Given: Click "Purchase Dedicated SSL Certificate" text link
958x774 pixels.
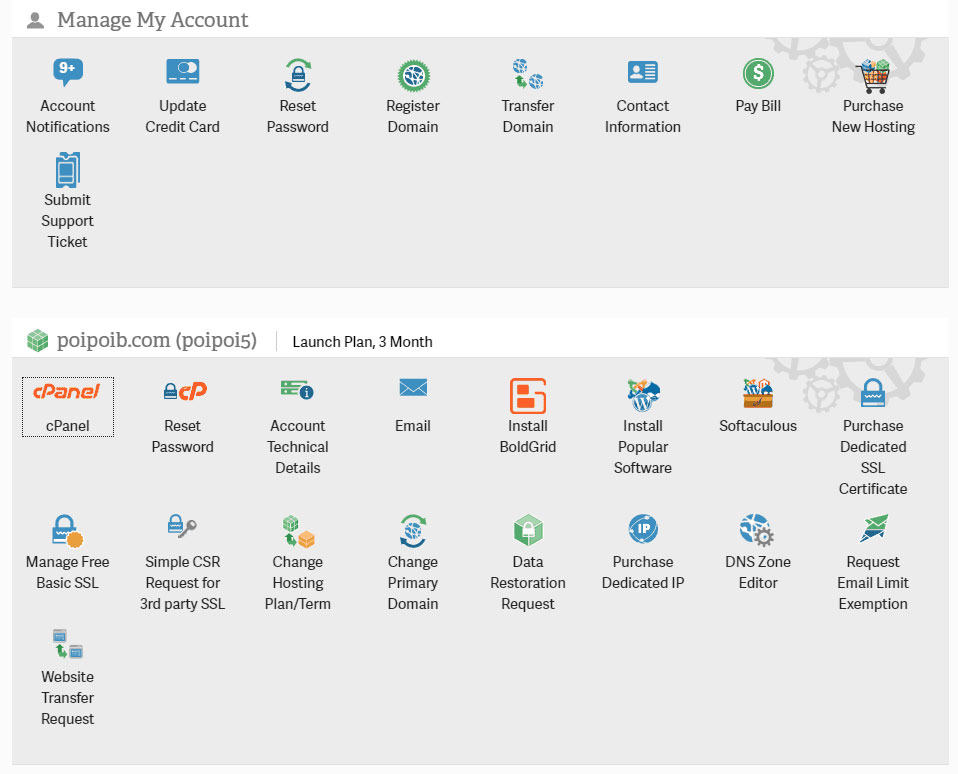Looking at the screenshot, I should (x=873, y=457).
